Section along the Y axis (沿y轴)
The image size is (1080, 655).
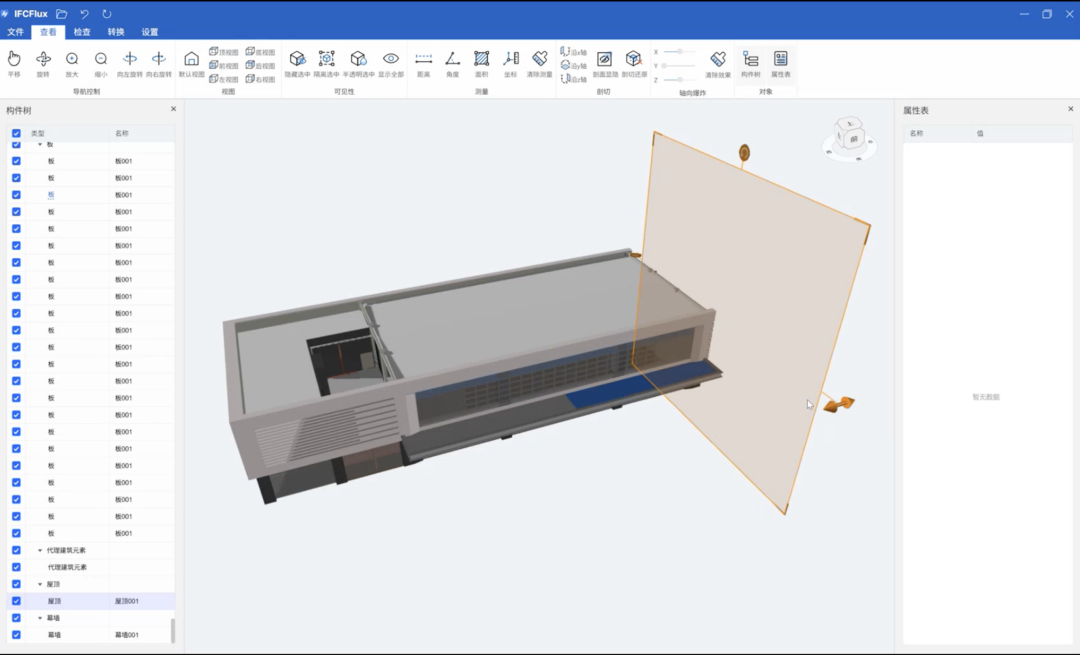pyautogui.click(x=573, y=65)
